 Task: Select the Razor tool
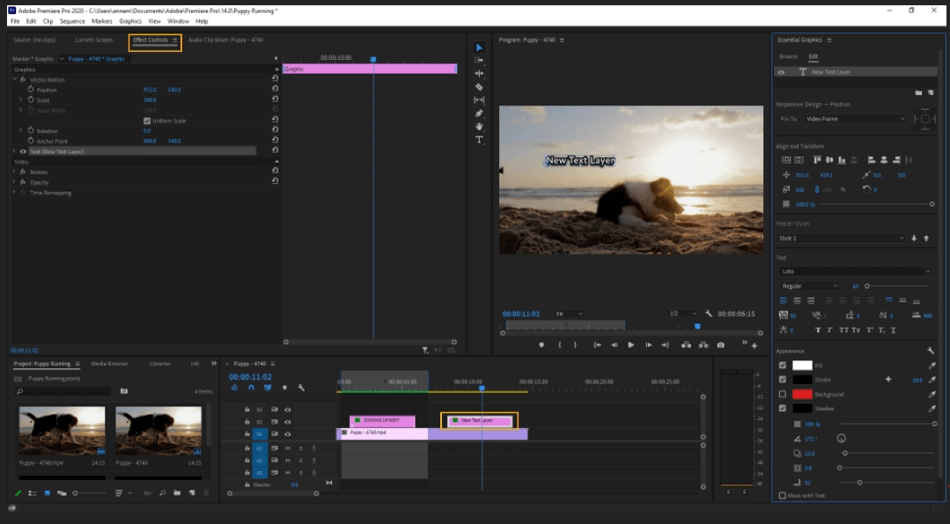[x=479, y=87]
